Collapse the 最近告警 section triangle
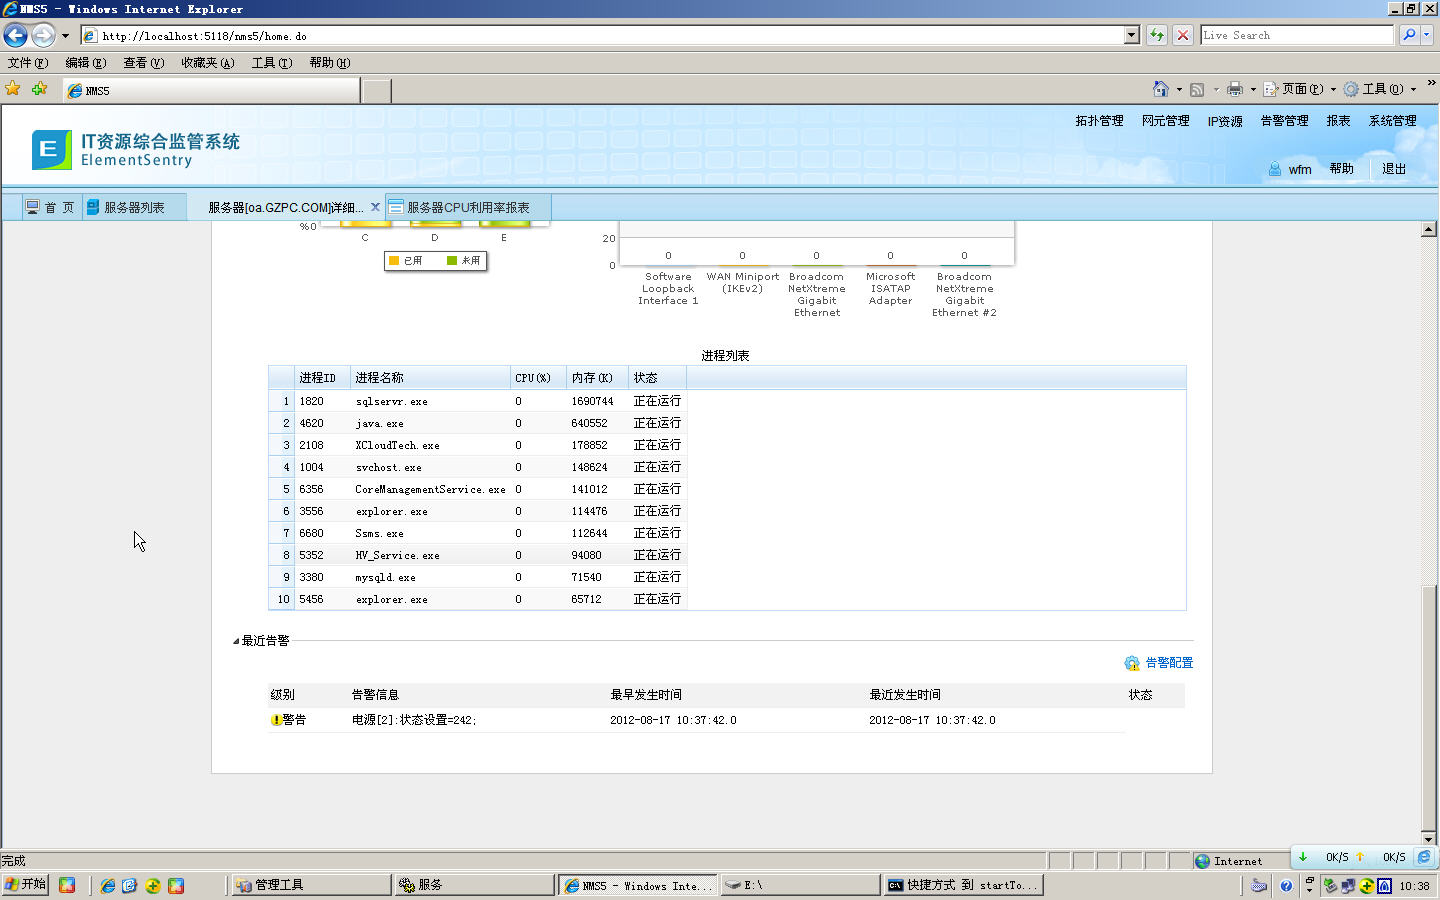This screenshot has height=900, width=1440. (x=236, y=641)
